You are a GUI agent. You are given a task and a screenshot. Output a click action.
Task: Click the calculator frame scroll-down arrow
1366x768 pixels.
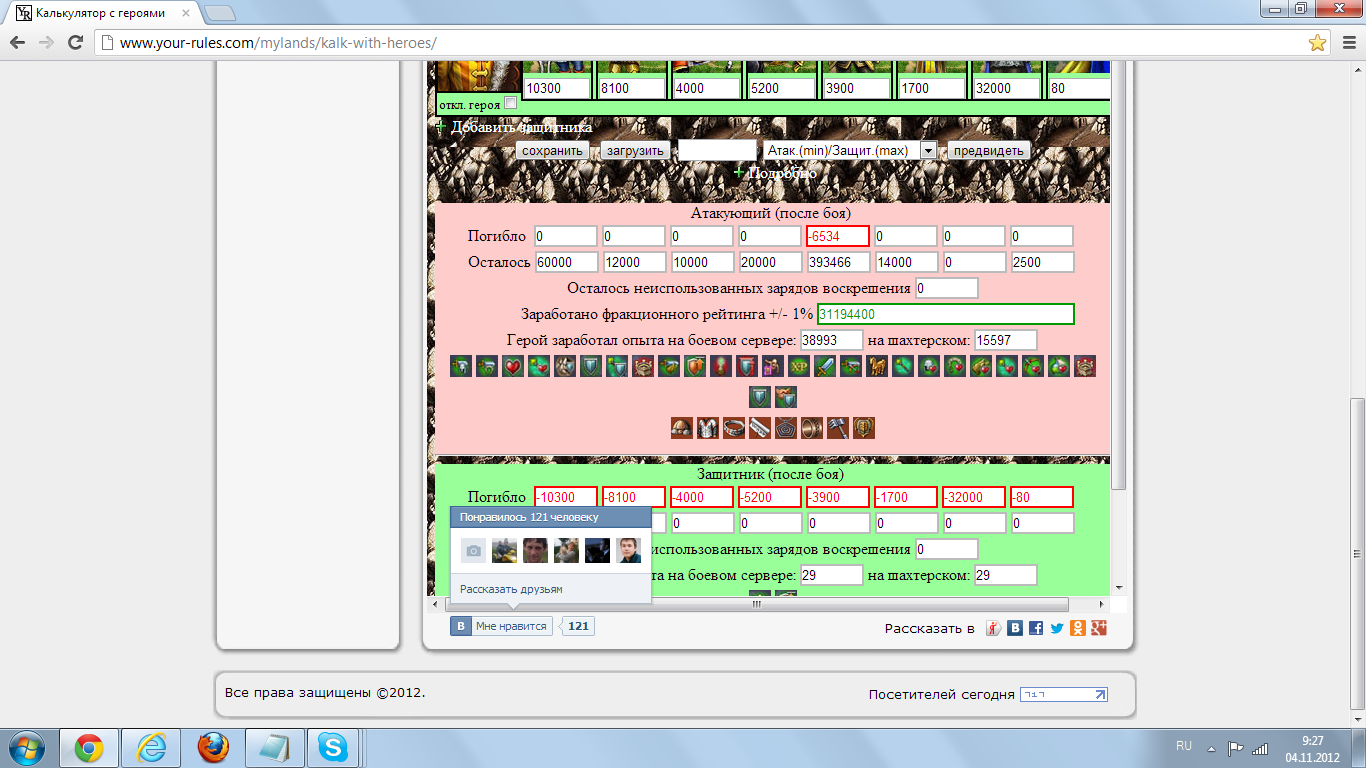1119,587
